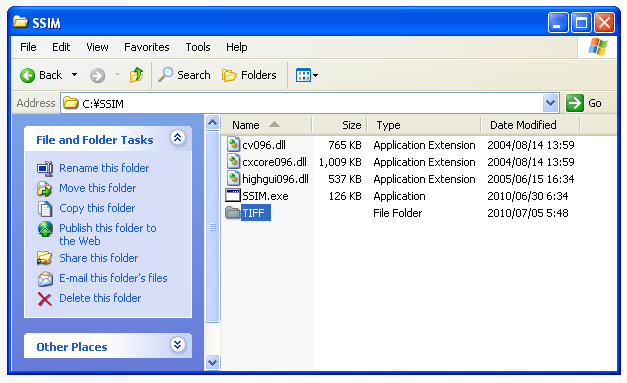Screen dimensions: 627x383
Task: Click the 2010/07/05 5:48 date cell
Action: click(x=528, y=213)
